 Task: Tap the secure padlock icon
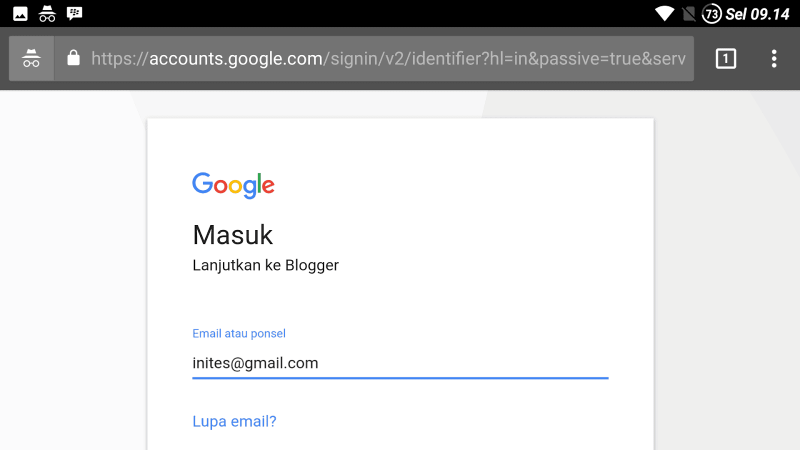click(73, 58)
